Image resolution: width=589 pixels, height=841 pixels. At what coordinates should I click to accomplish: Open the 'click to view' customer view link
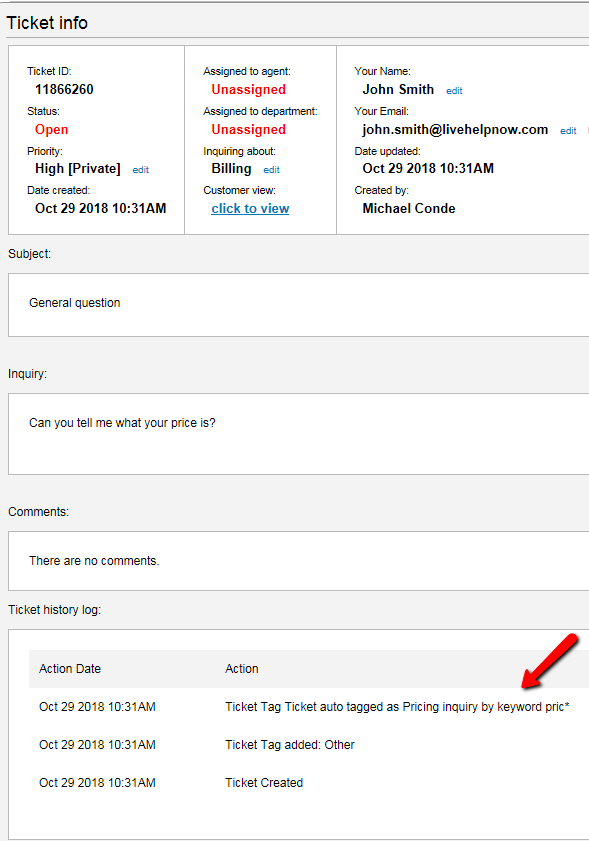(250, 209)
